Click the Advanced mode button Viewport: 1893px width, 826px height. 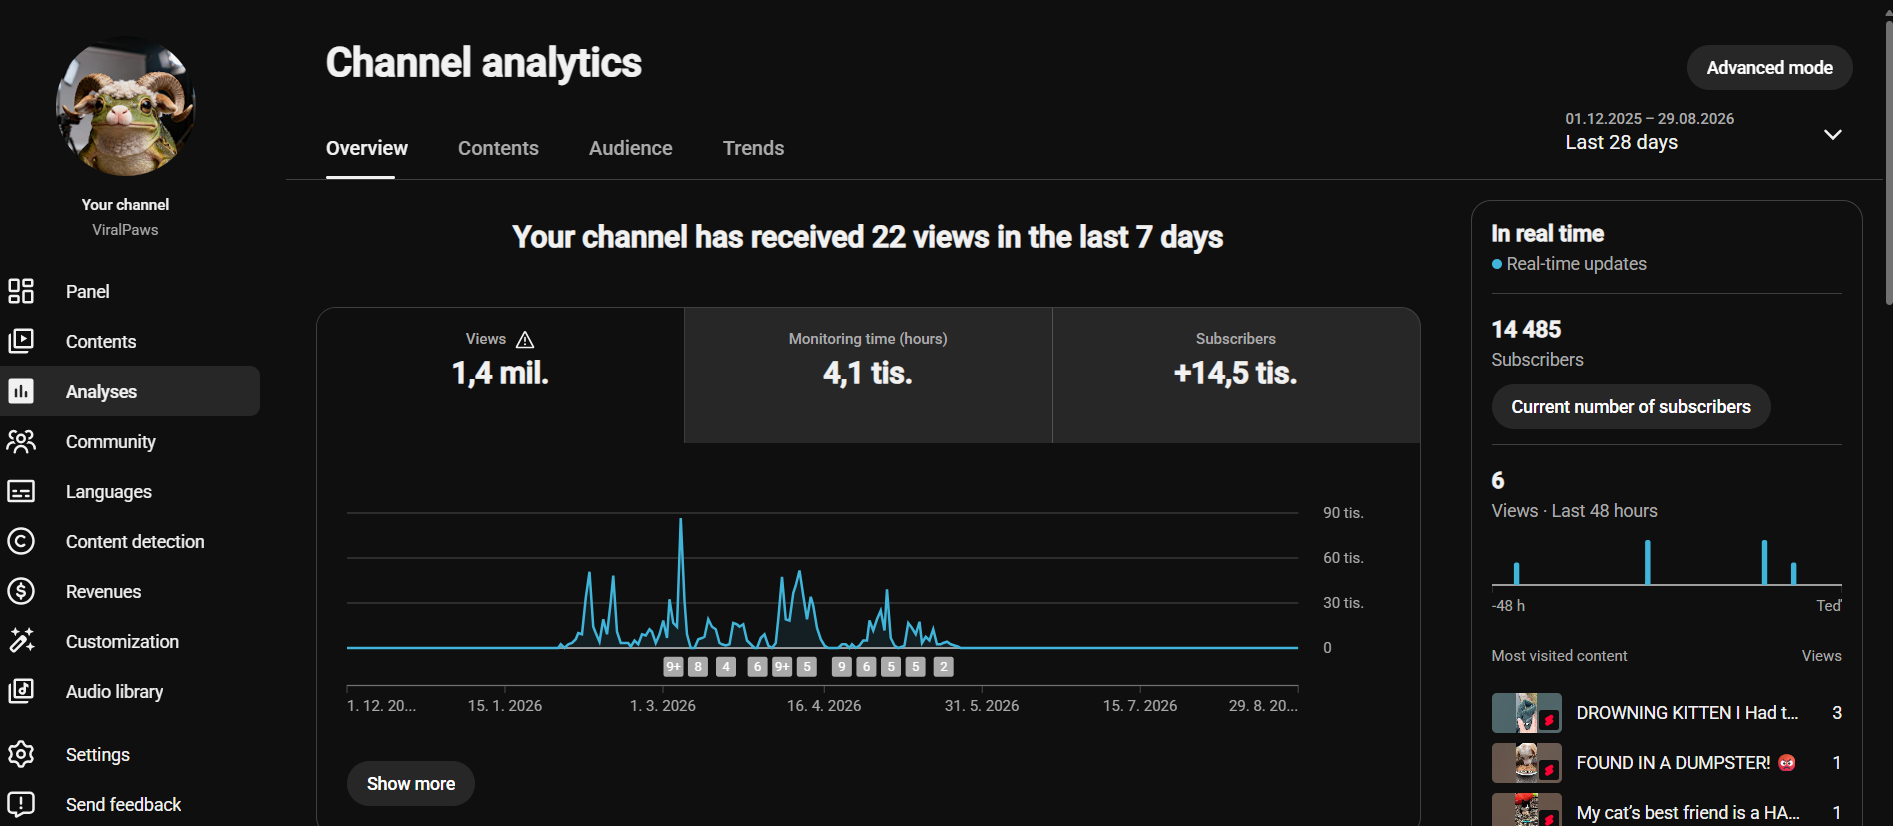point(1769,68)
